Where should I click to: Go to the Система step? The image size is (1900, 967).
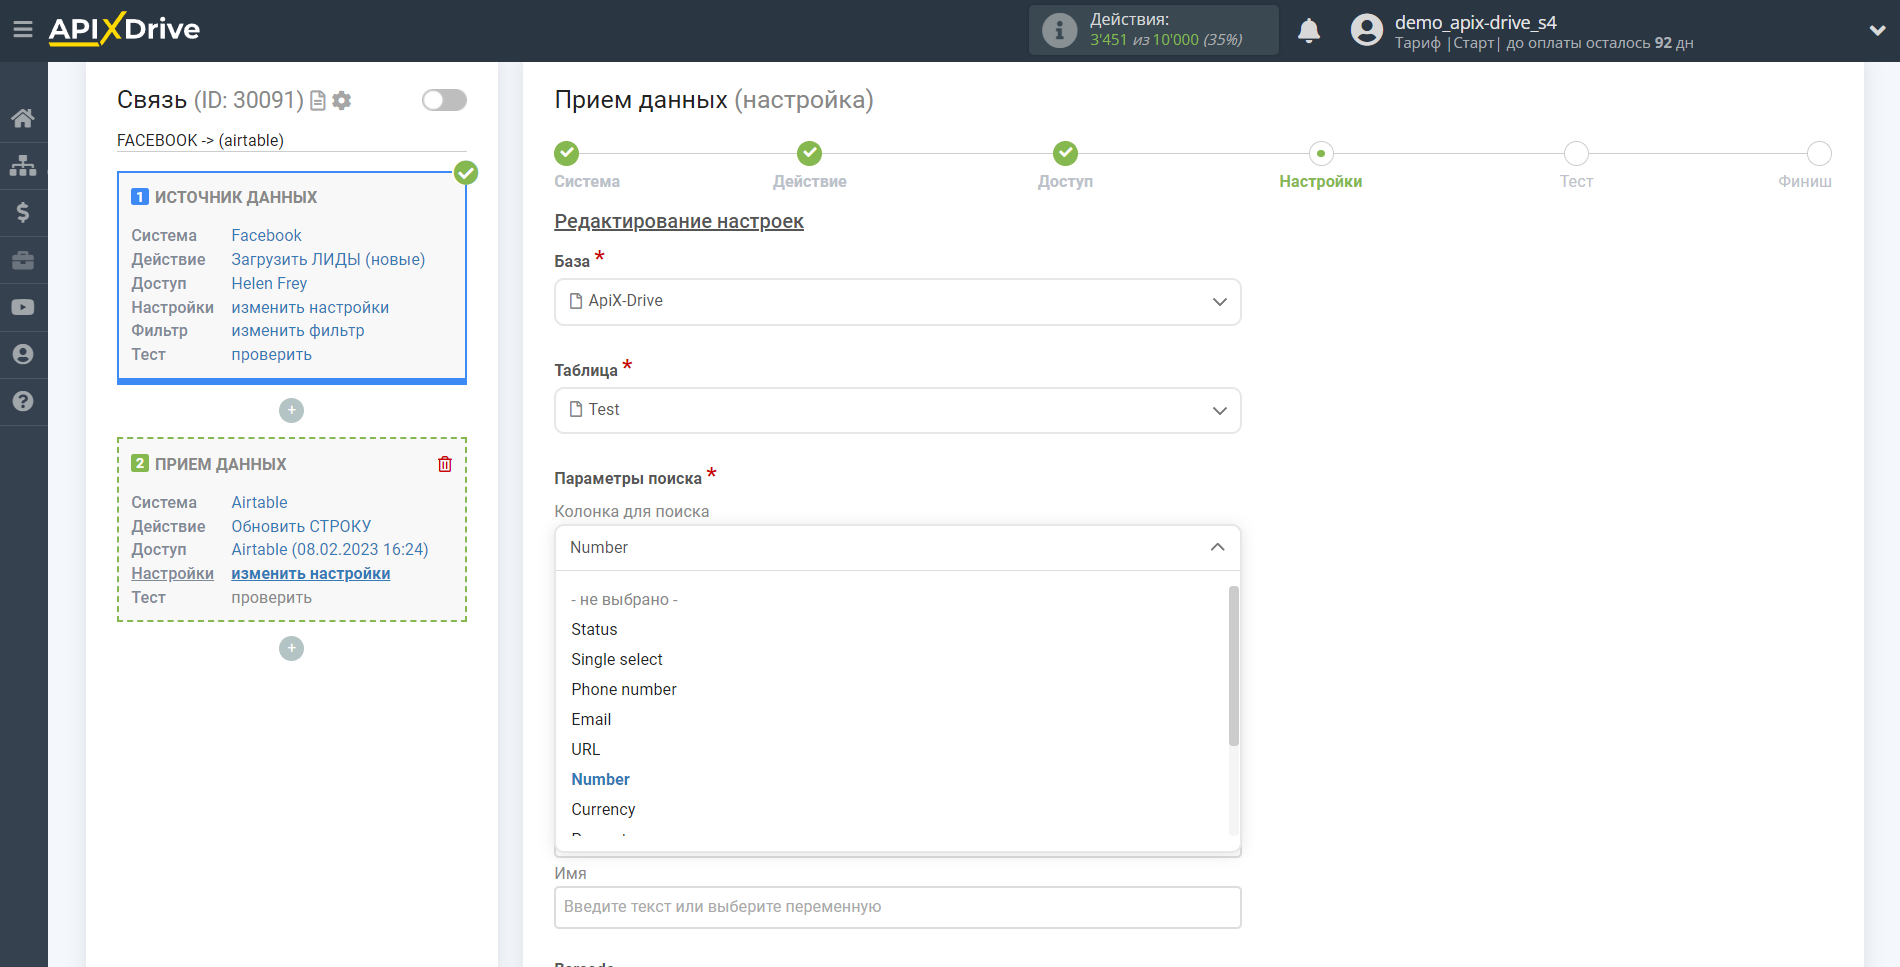(567, 153)
